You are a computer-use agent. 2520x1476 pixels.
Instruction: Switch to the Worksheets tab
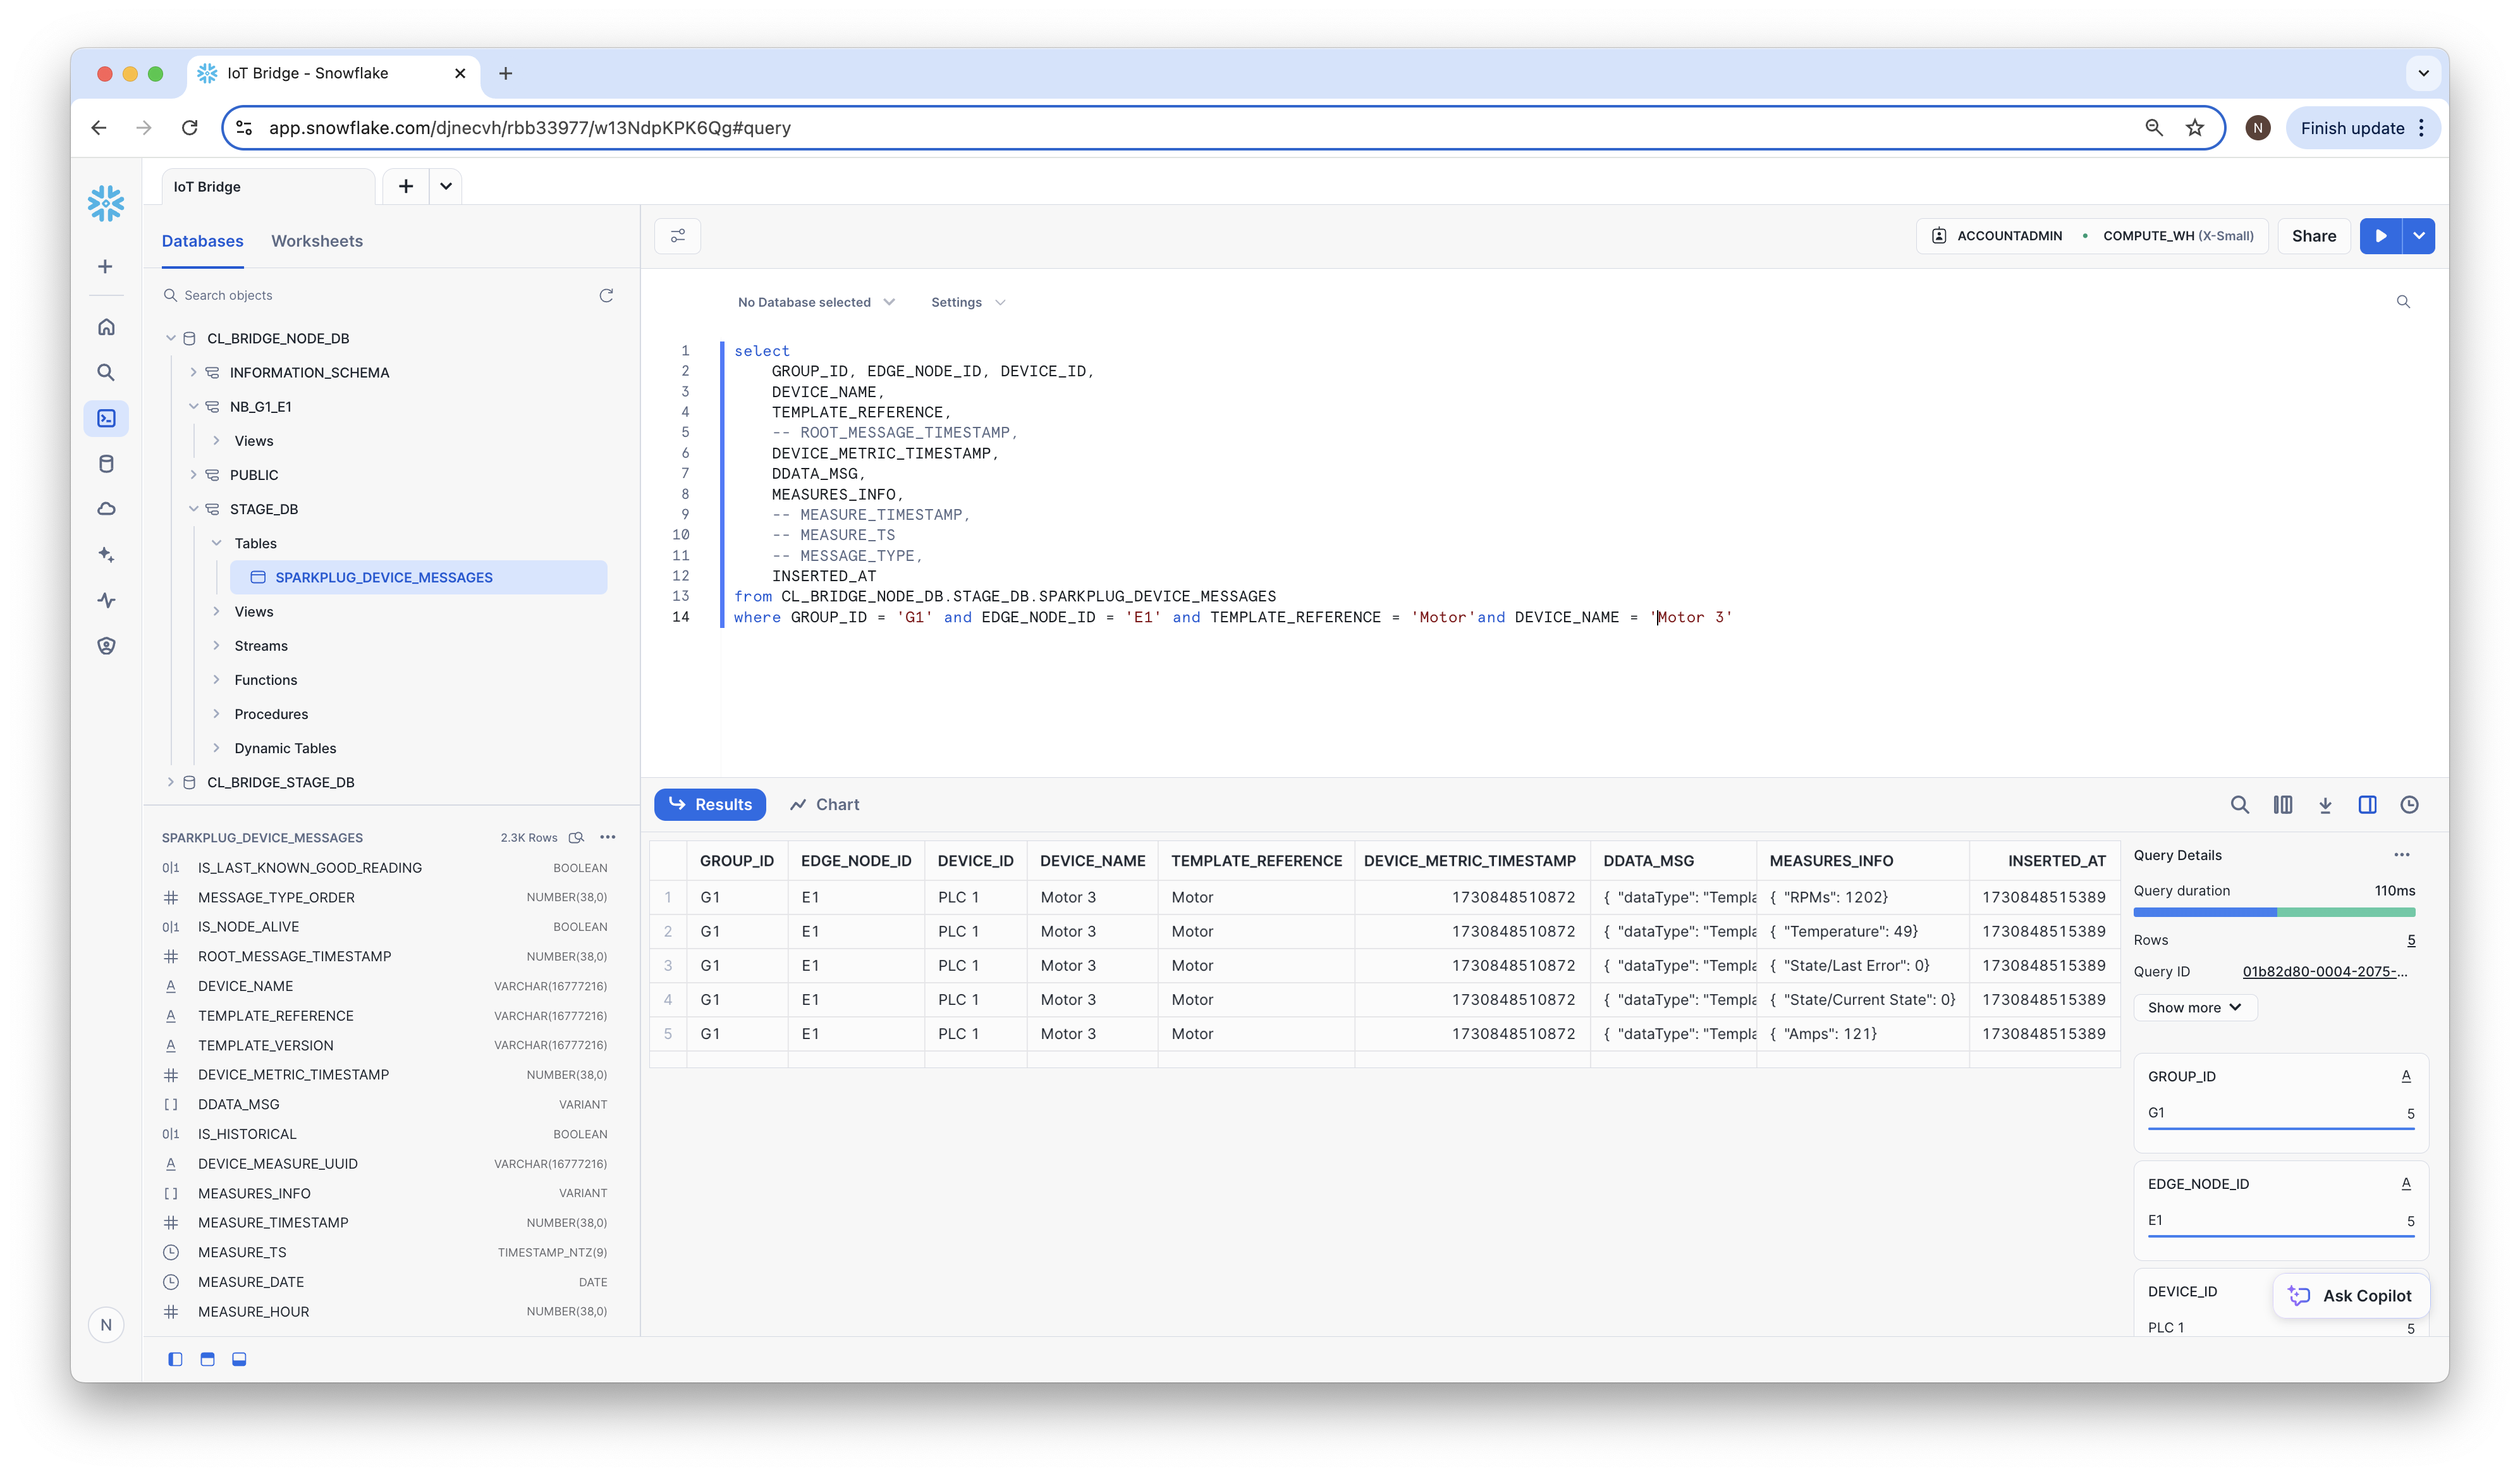coord(316,241)
